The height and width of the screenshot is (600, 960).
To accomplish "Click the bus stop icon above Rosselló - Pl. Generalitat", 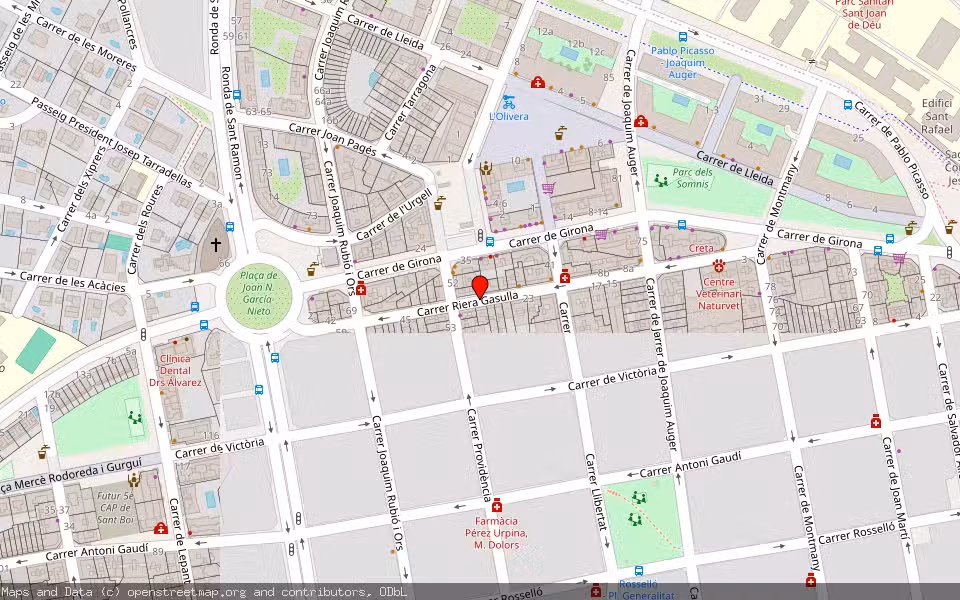I will click(639, 571).
